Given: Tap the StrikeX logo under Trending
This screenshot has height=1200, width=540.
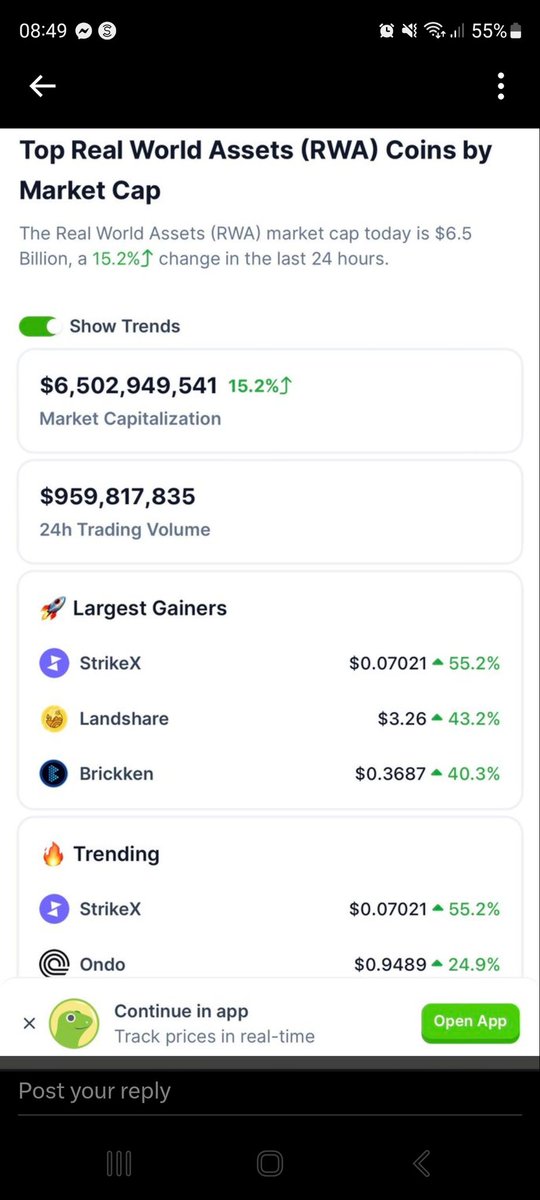Looking at the screenshot, I should coord(54,909).
